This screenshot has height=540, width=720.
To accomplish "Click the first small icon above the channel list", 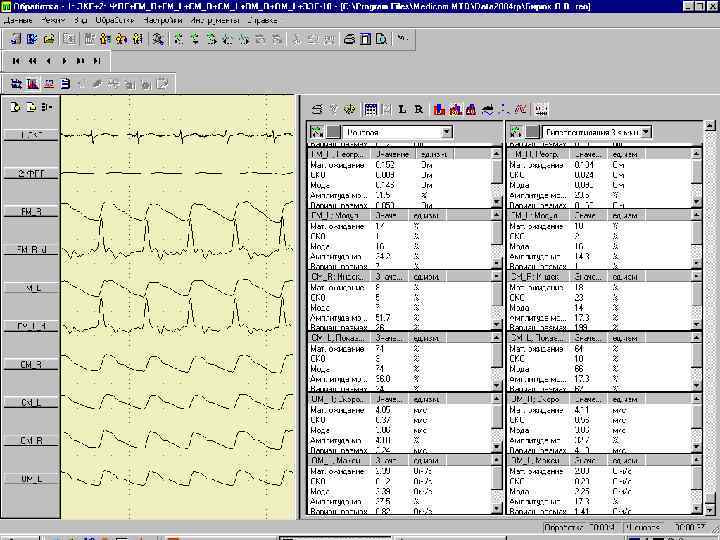I will coord(15,107).
